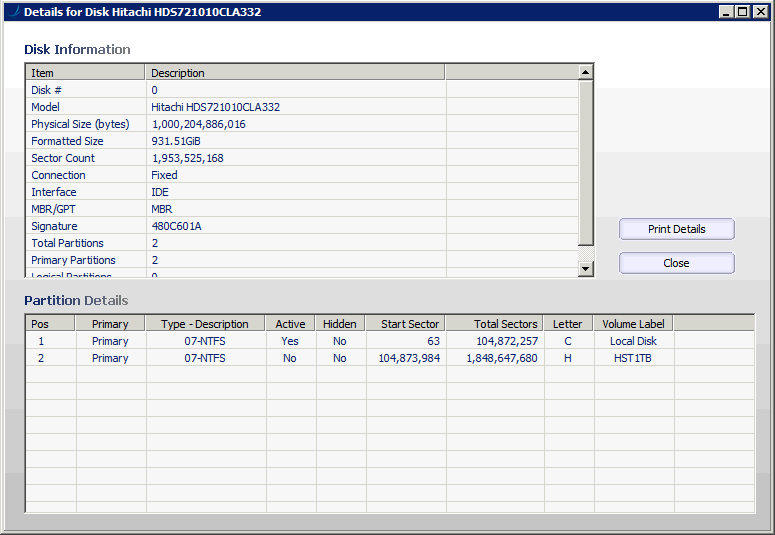Image resolution: width=775 pixels, height=535 pixels.
Task: Sort by Start Sector column header
Action: [x=405, y=324]
